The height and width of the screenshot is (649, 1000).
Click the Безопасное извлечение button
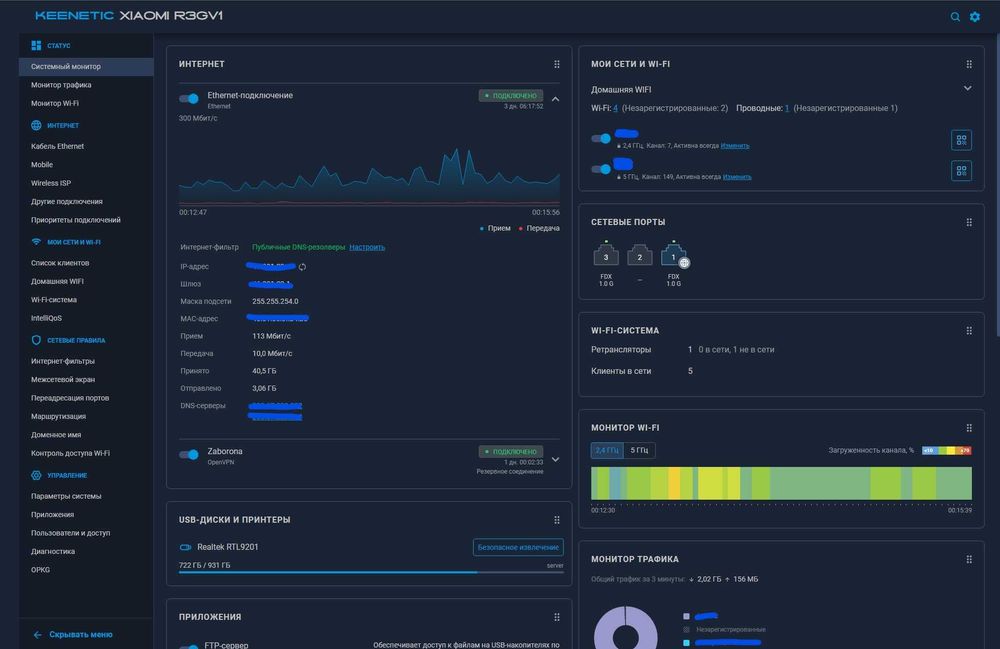[x=518, y=547]
